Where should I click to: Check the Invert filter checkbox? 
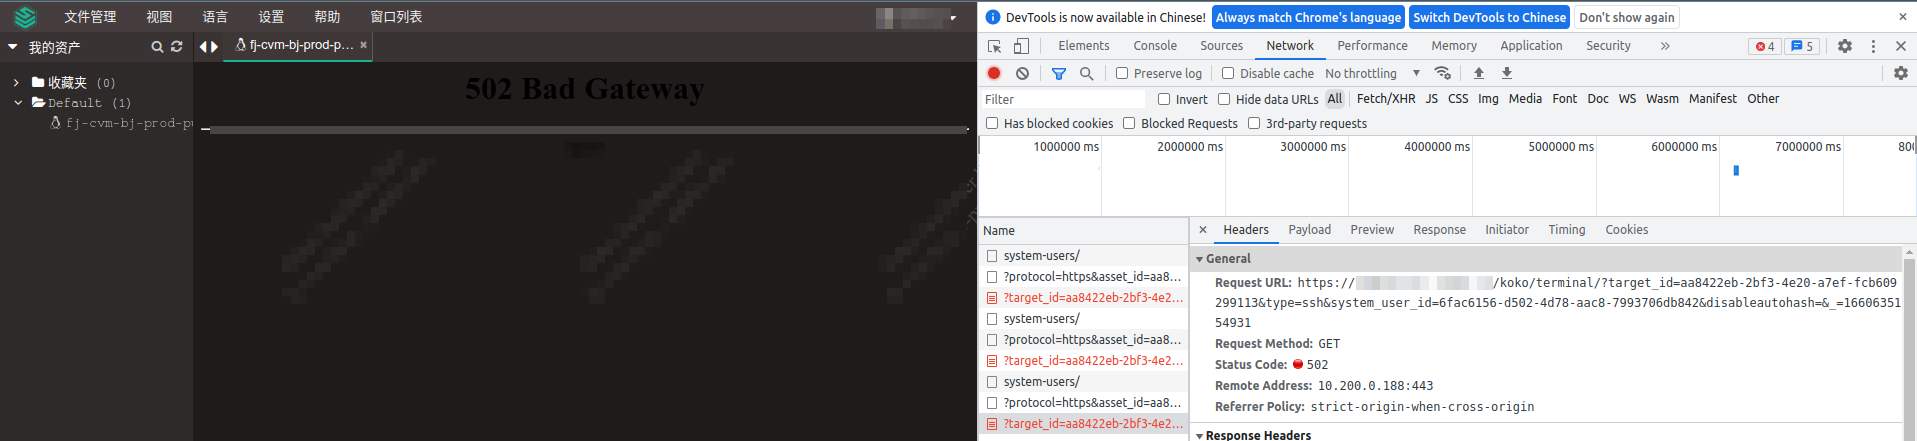point(1164,99)
